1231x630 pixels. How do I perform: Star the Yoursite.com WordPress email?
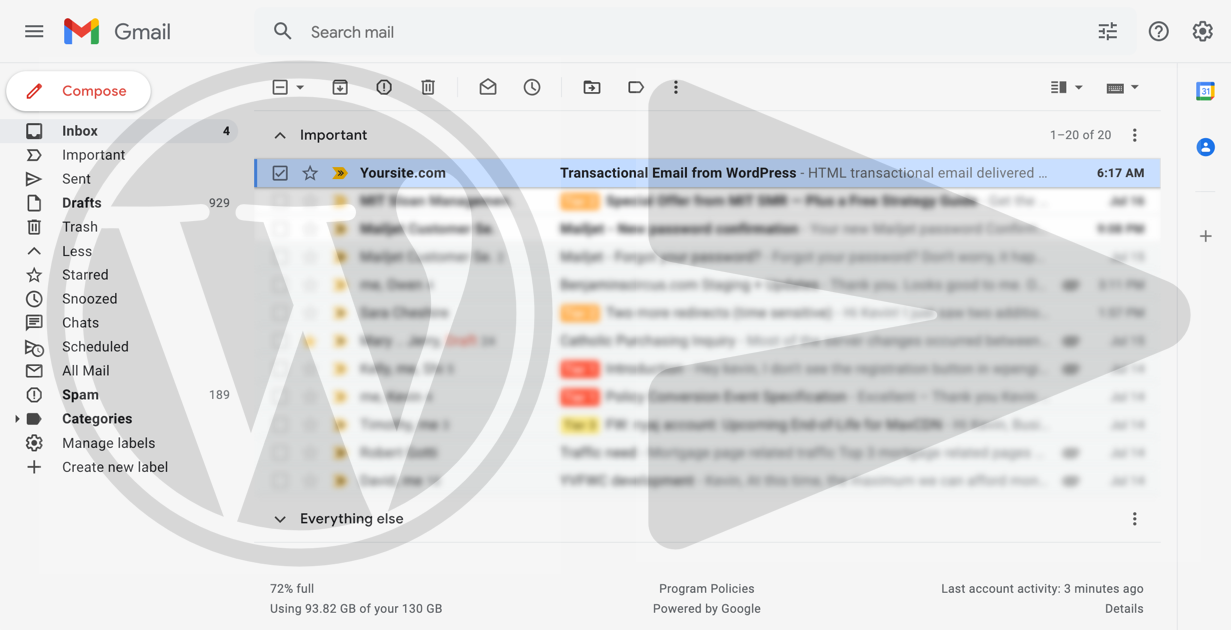tap(310, 172)
